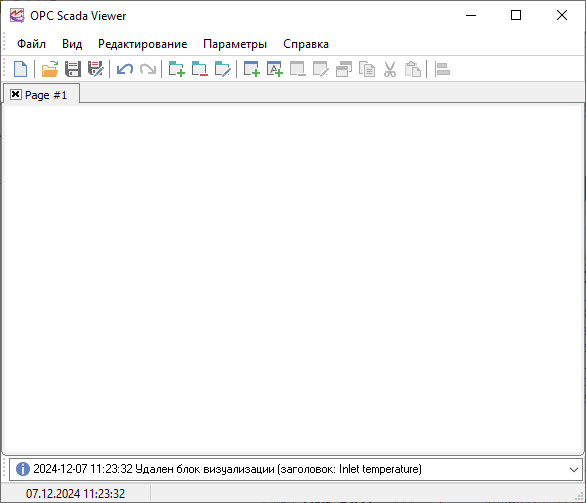Click the log message about Inlet temperature

pos(227,469)
